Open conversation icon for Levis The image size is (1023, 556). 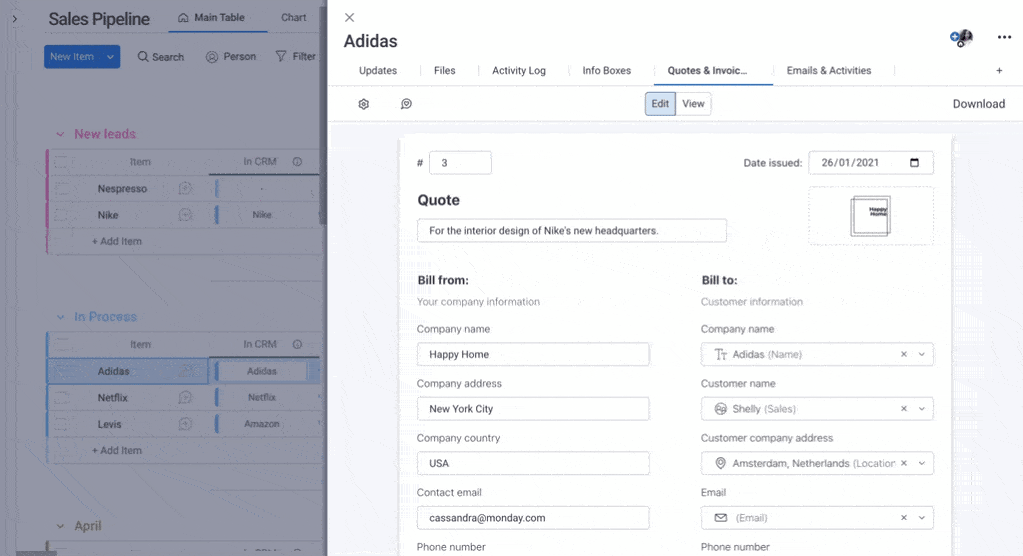185,424
